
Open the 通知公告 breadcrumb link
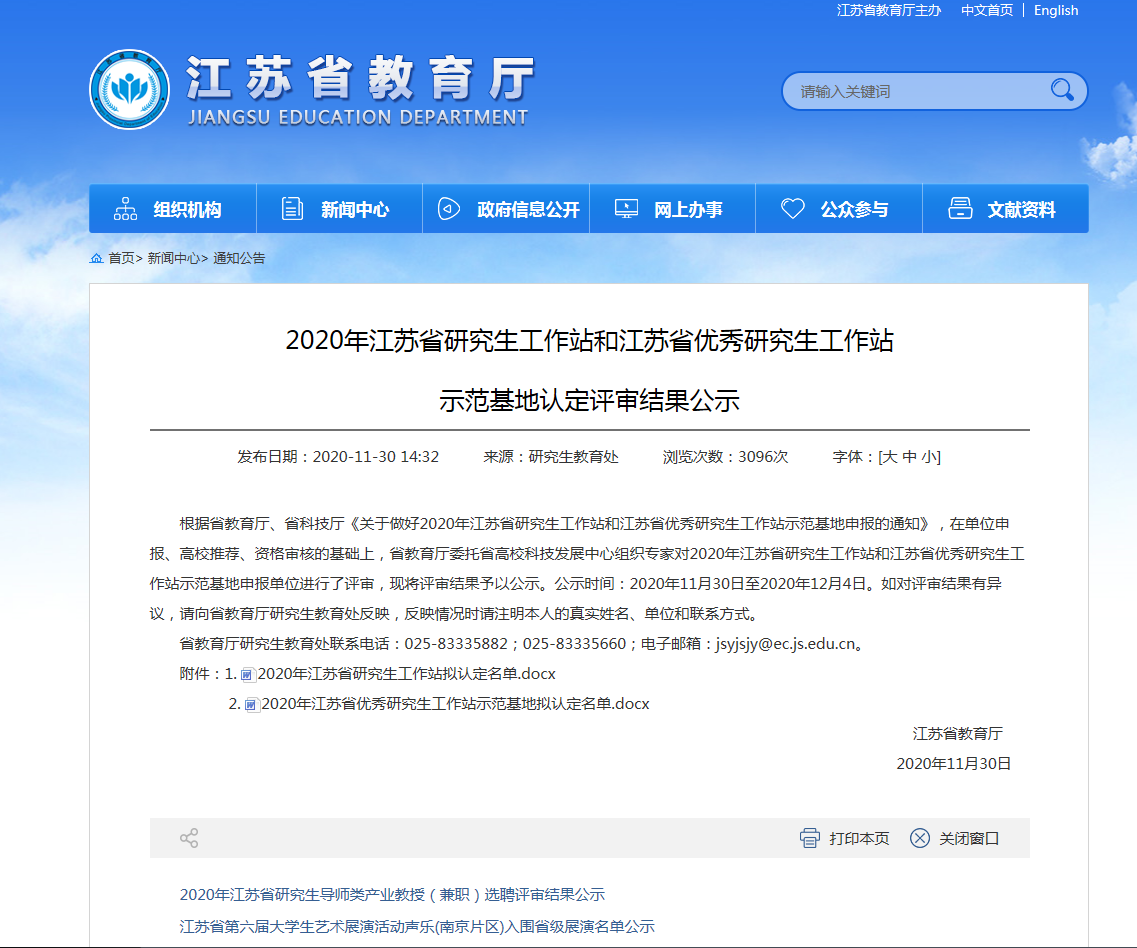pyautogui.click(x=239, y=258)
